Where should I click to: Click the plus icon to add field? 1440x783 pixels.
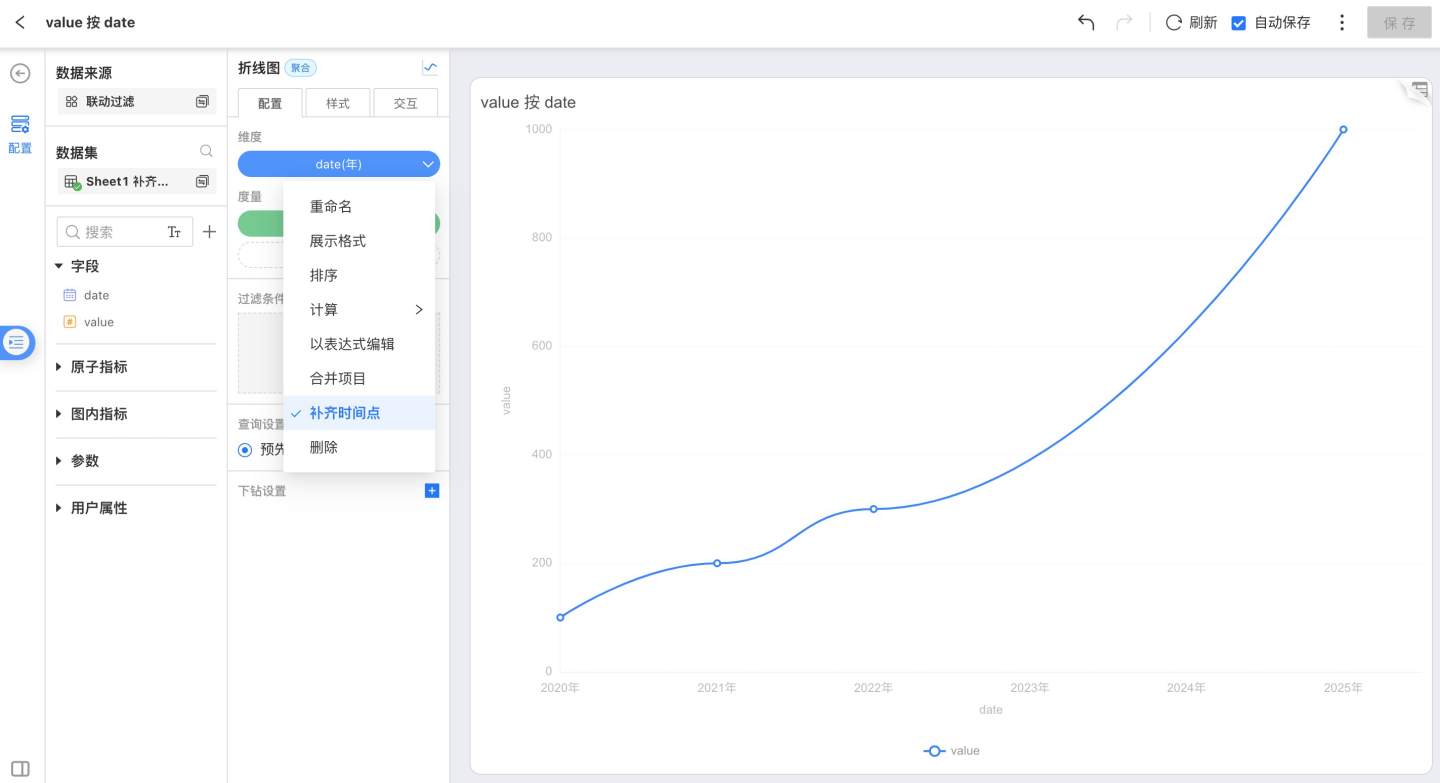209,232
